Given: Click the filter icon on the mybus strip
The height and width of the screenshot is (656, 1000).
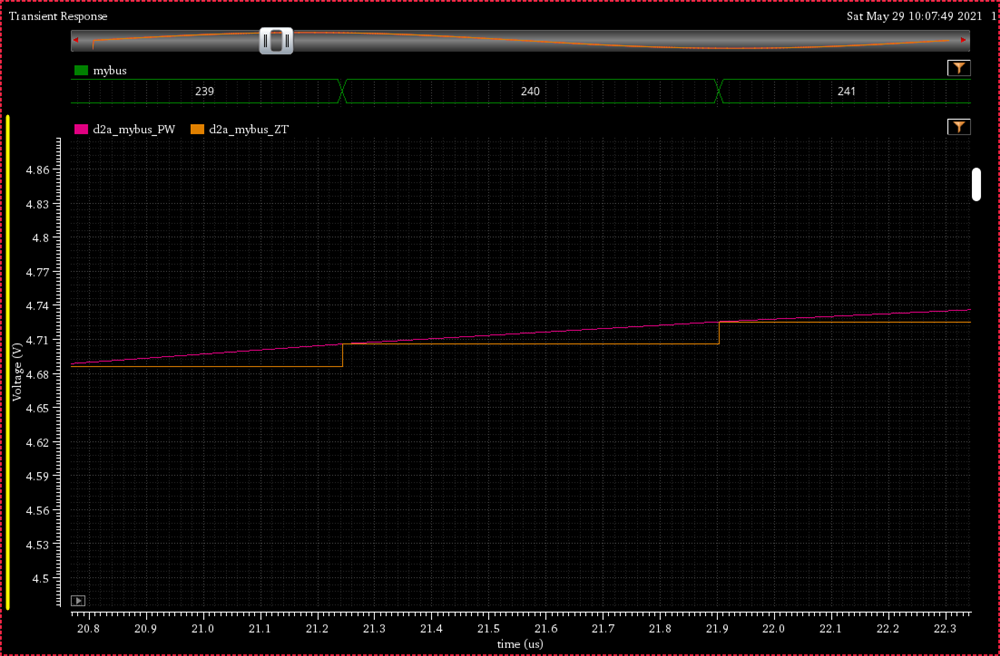Looking at the screenshot, I should [958, 68].
